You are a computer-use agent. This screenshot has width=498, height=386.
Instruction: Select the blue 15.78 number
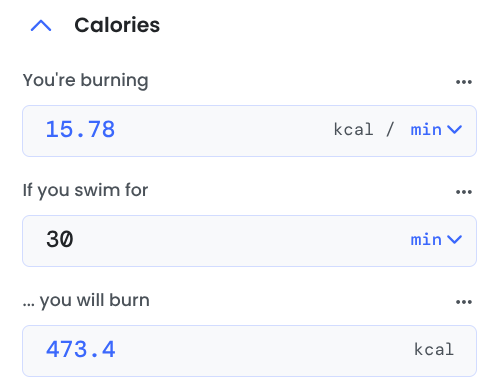coord(80,129)
